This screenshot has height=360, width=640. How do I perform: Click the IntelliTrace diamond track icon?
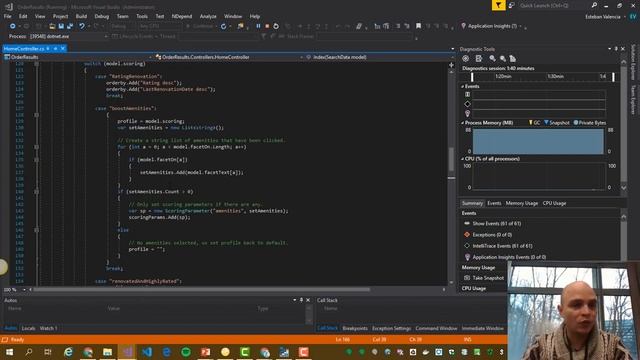pos(467,104)
